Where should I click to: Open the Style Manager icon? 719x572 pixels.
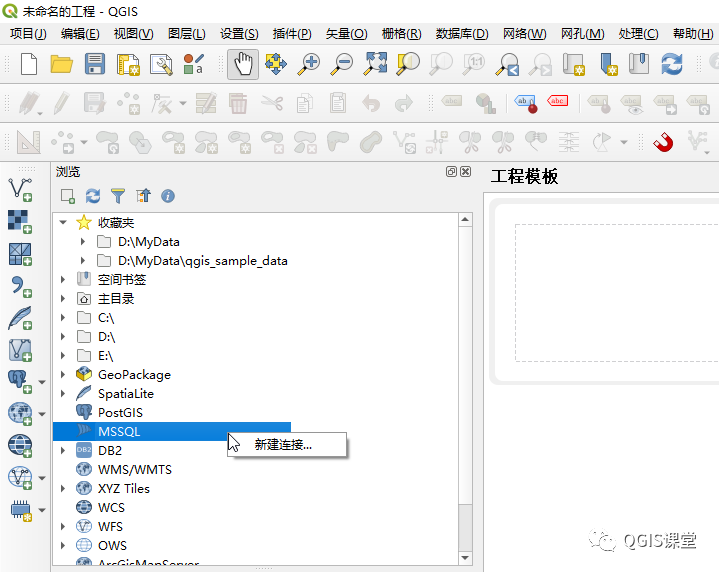(x=194, y=64)
